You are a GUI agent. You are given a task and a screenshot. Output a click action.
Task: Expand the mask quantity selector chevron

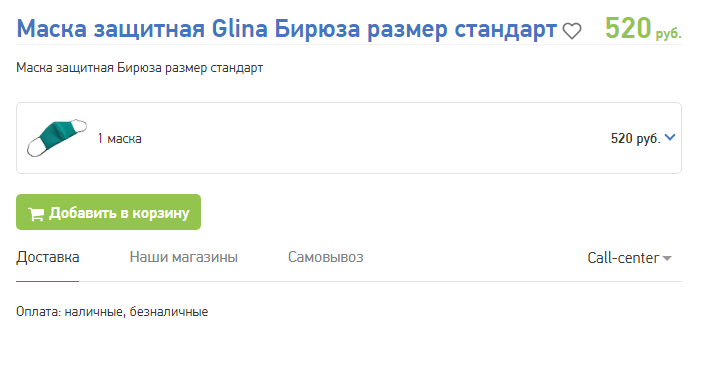(x=670, y=137)
